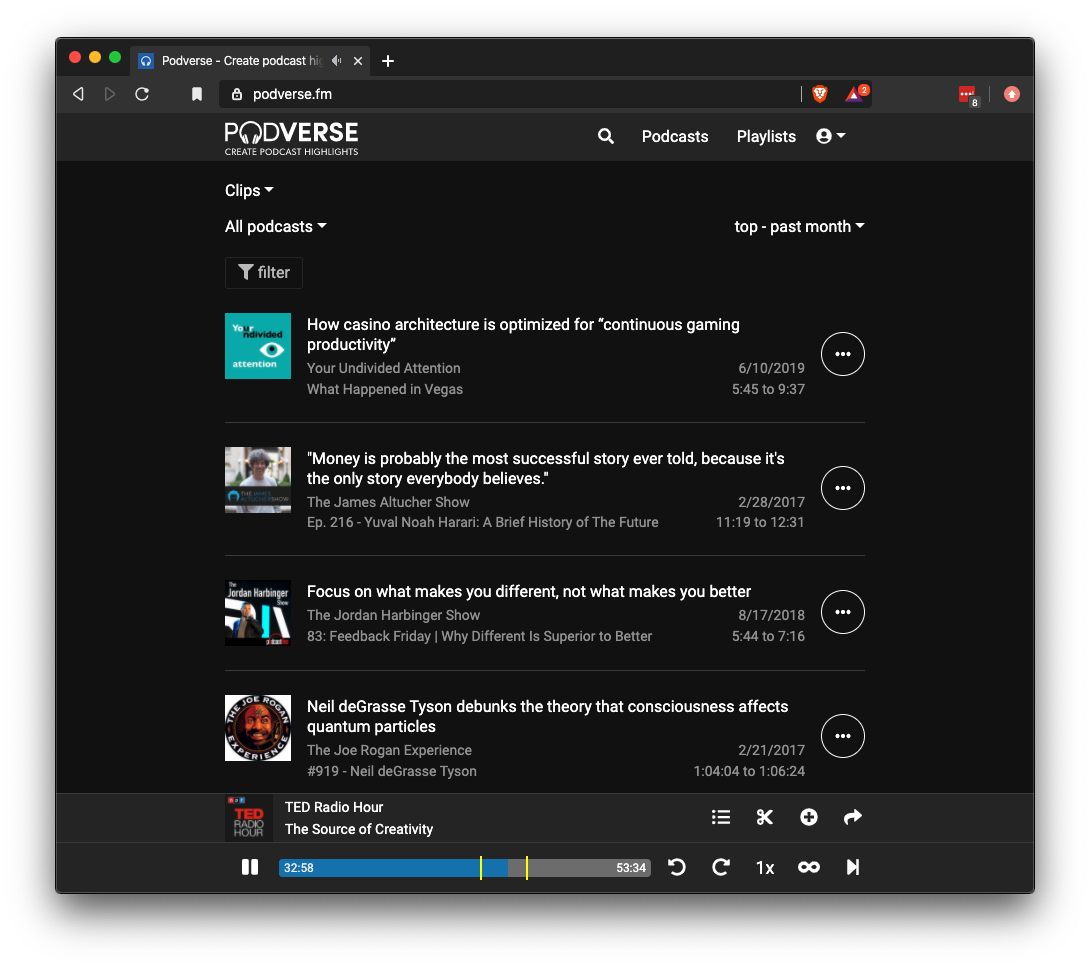The width and height of the screenshot is (1090, 967).
Task: Toggle the infinity loop repeat control
Action: pos(808,868)
